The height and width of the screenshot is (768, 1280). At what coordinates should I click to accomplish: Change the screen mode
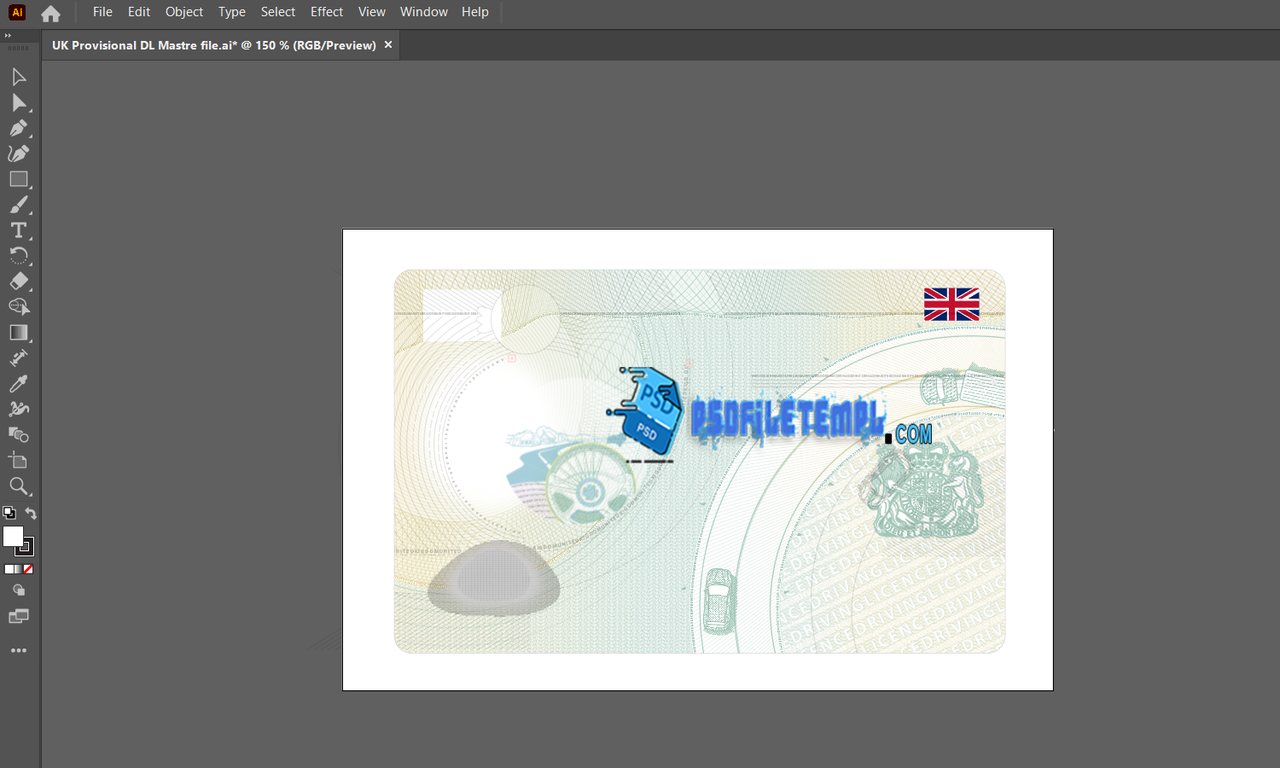tap(18, 616)
